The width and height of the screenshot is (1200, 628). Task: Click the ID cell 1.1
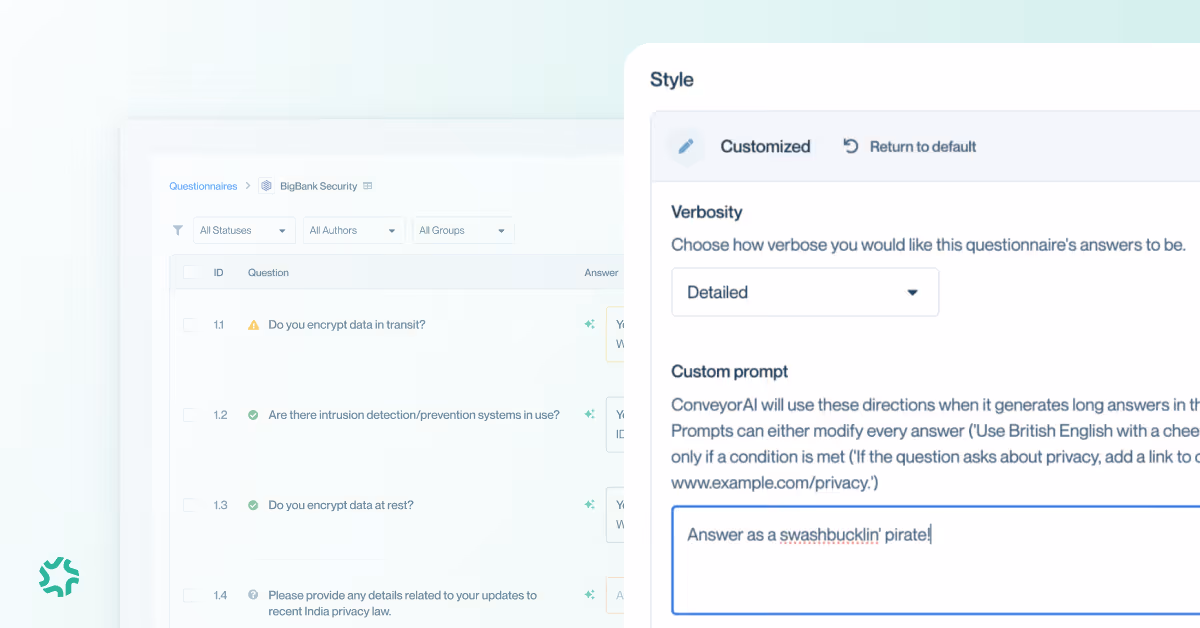pos(219,325)
